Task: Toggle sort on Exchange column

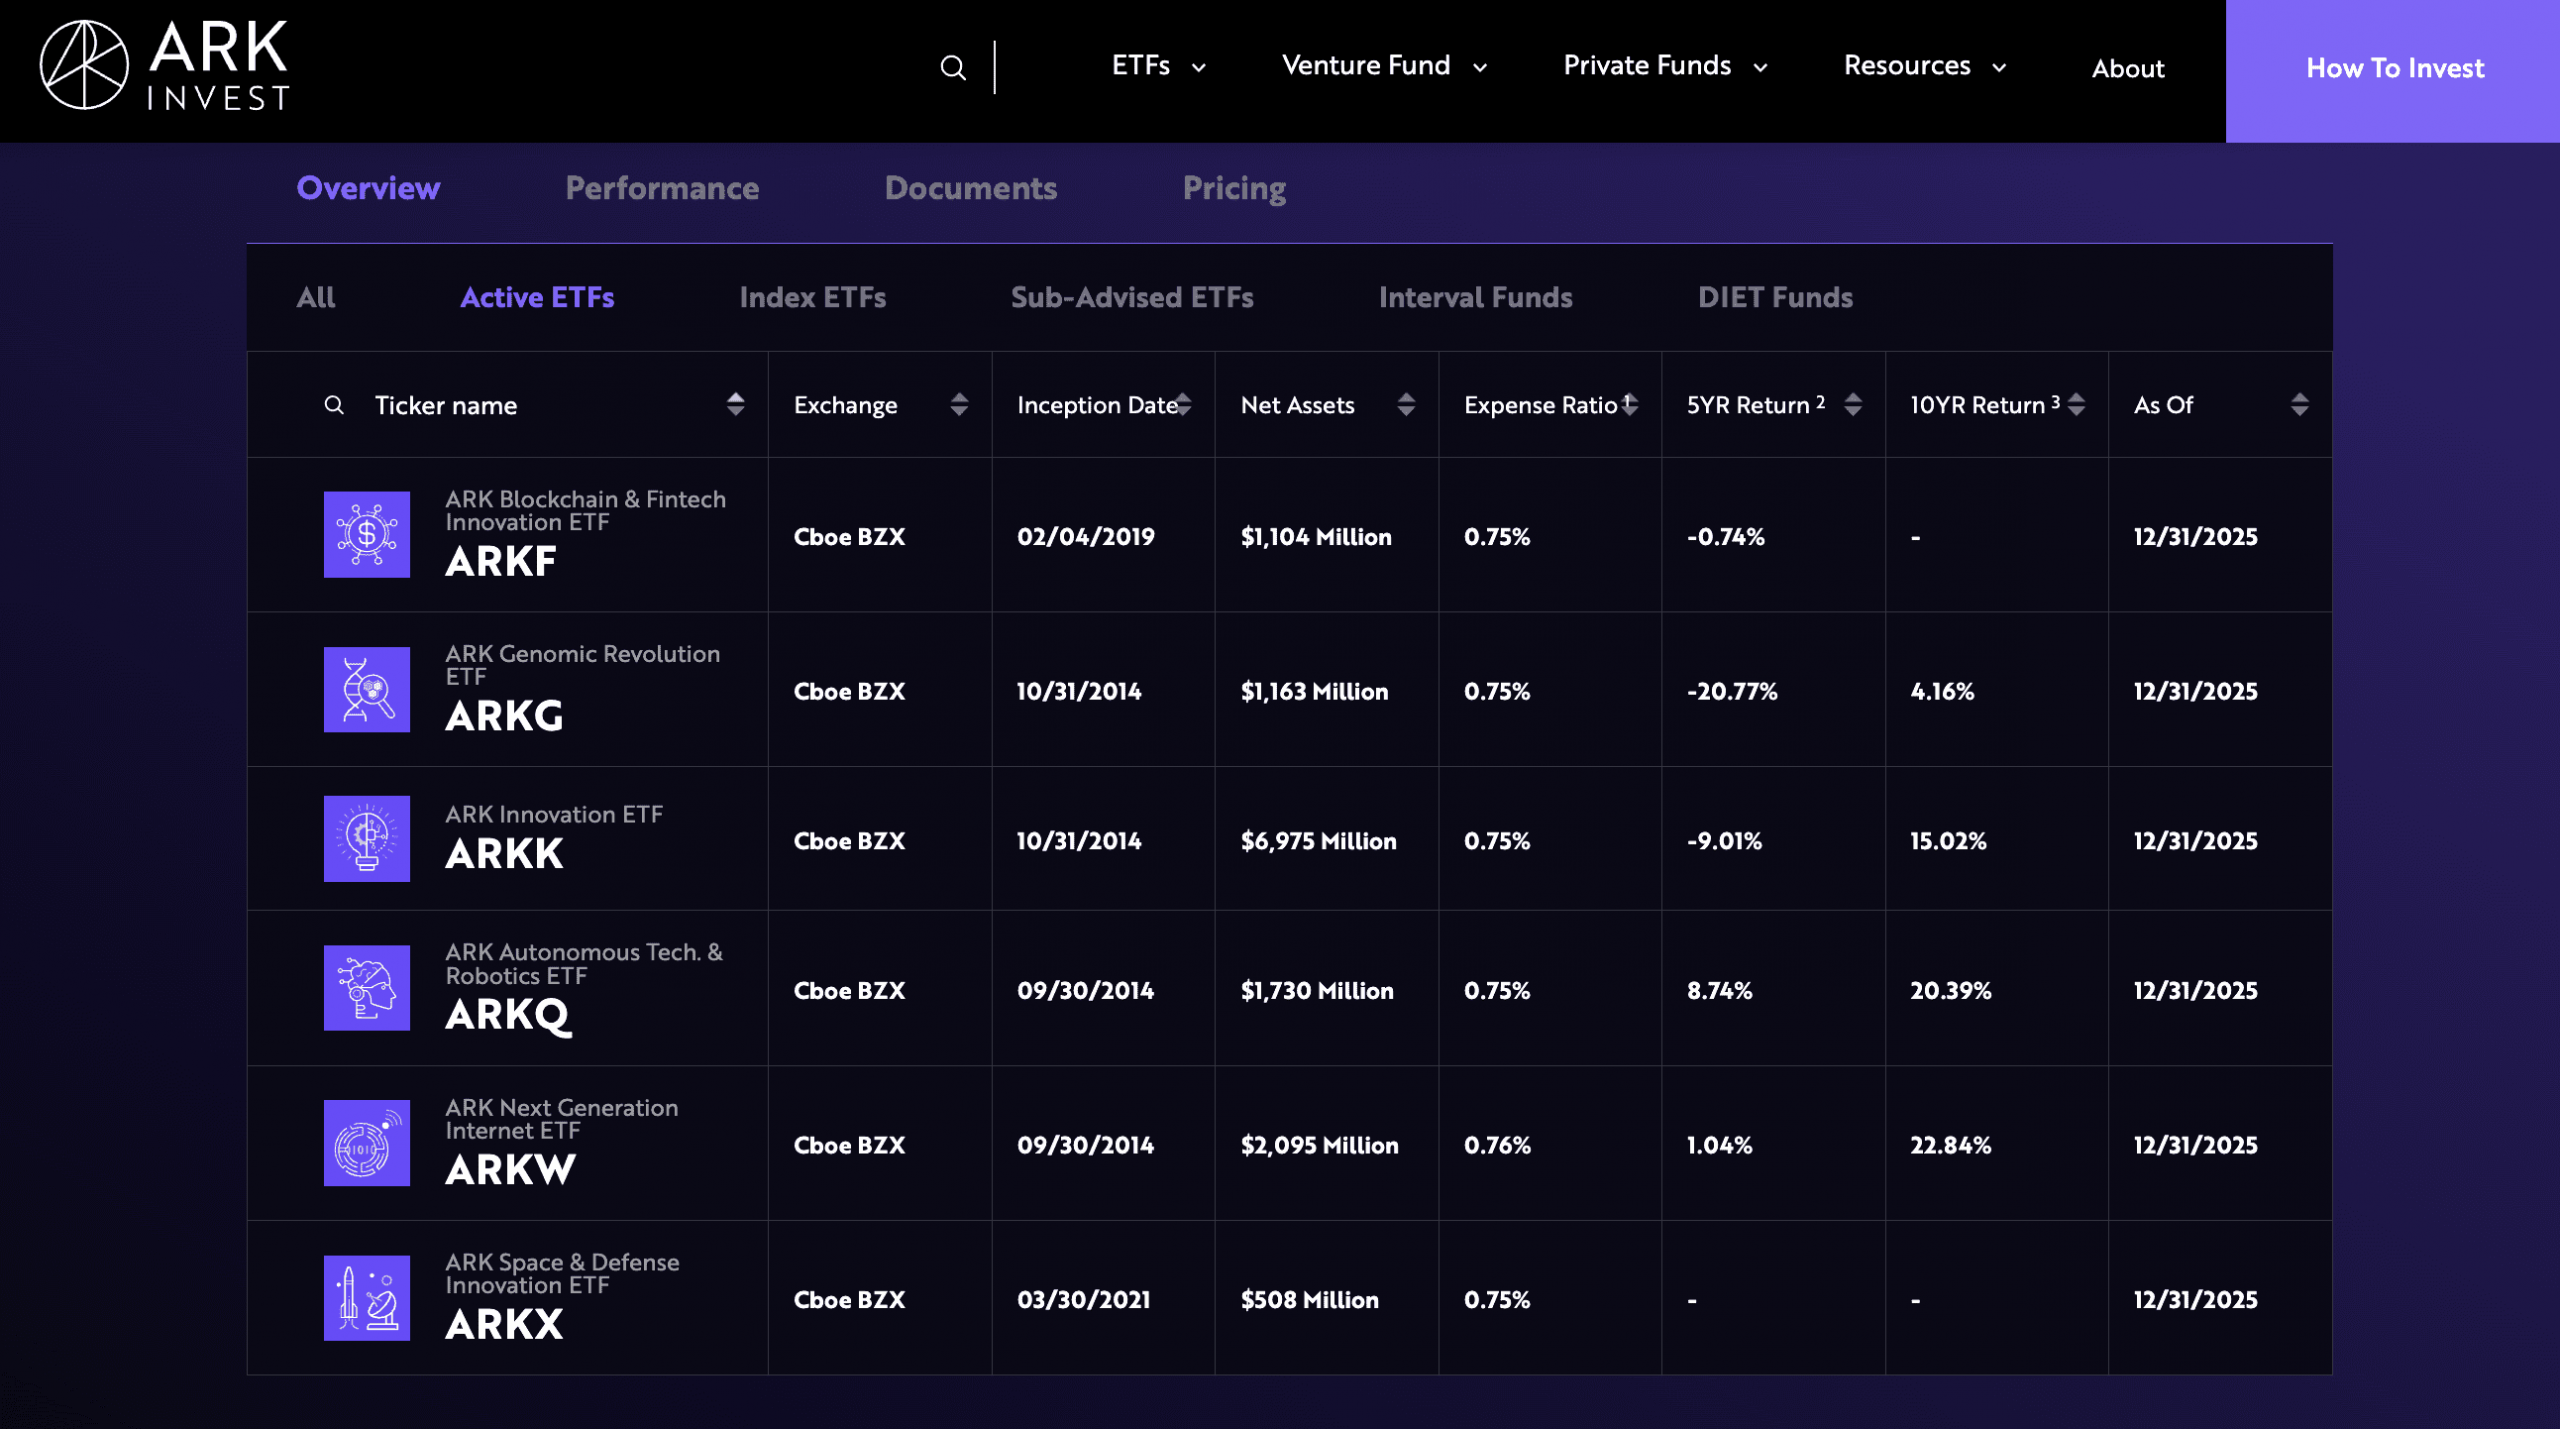Action: click(x=959, y=404)
